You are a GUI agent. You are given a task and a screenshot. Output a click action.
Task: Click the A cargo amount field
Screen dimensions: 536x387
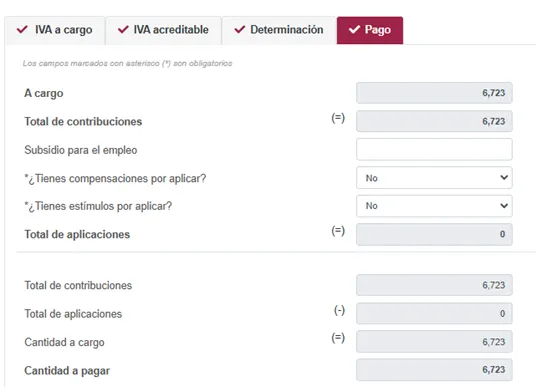click(434, 93)
